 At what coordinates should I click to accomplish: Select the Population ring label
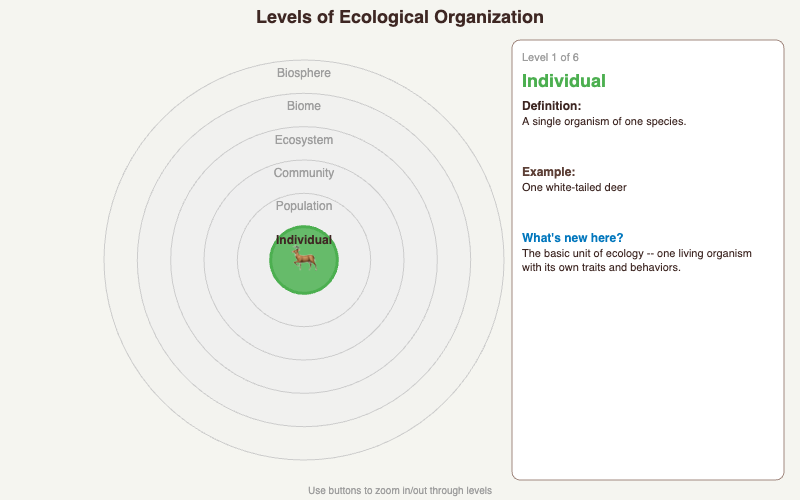tap(304, 206)
